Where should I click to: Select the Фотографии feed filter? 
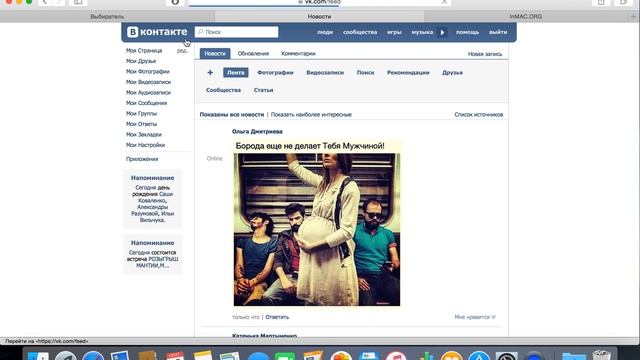(275, 73)
